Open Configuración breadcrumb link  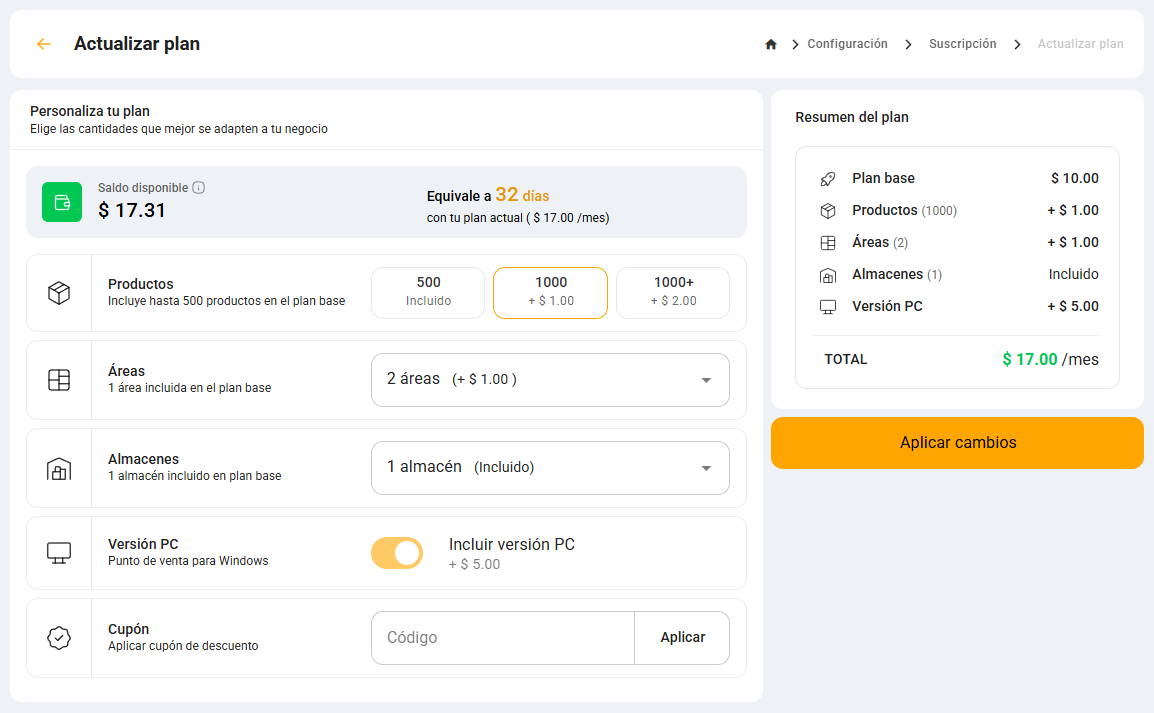coord(847,44)
